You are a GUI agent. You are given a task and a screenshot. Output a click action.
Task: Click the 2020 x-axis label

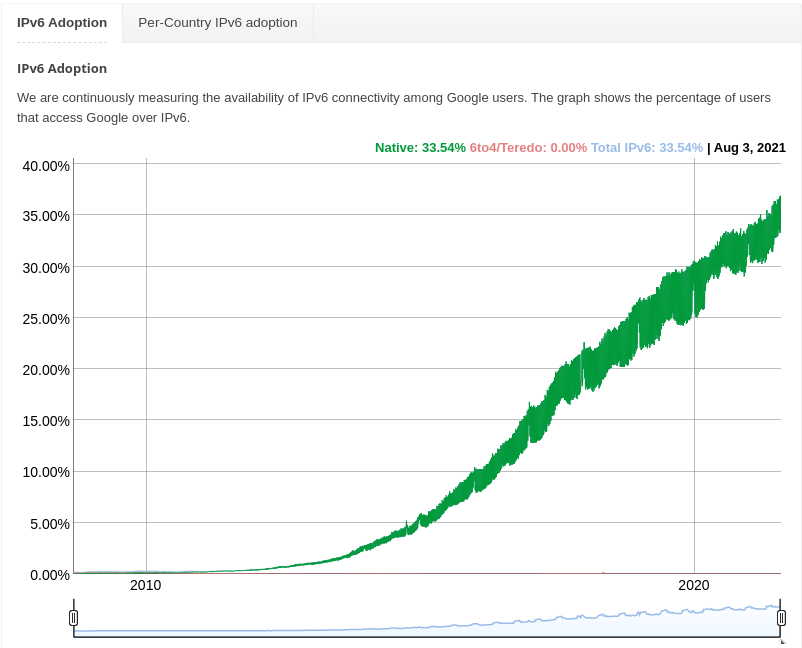[694, 586]
